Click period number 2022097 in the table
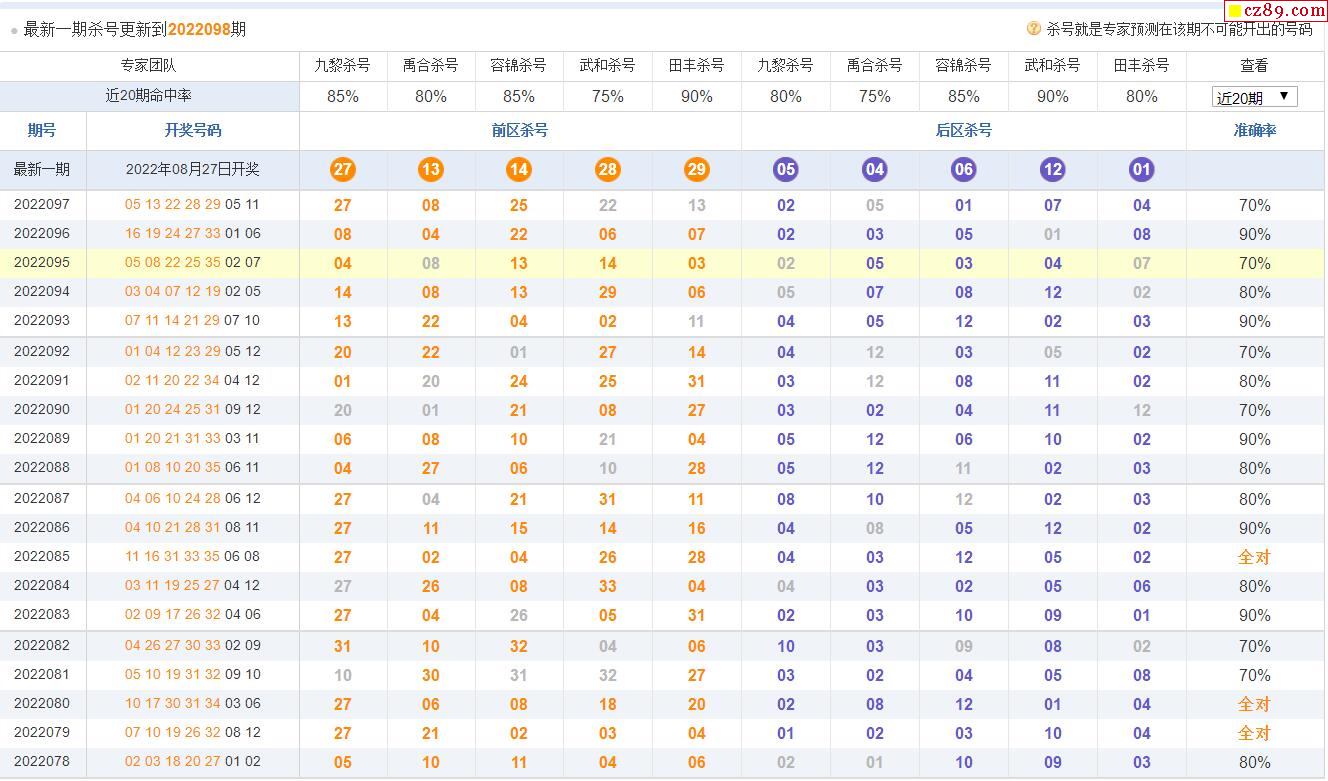The height and width of the screenshot is (781, 1328). (42, 205)
